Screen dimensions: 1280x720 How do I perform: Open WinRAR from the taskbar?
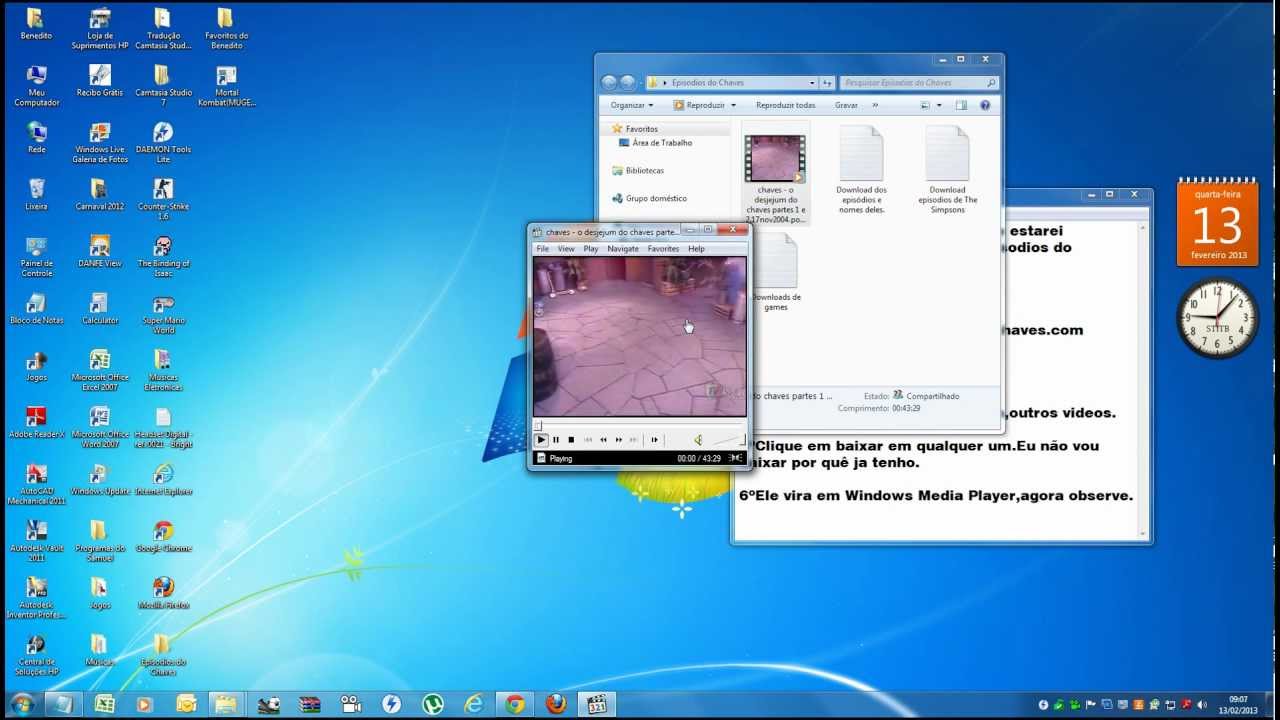309,704
